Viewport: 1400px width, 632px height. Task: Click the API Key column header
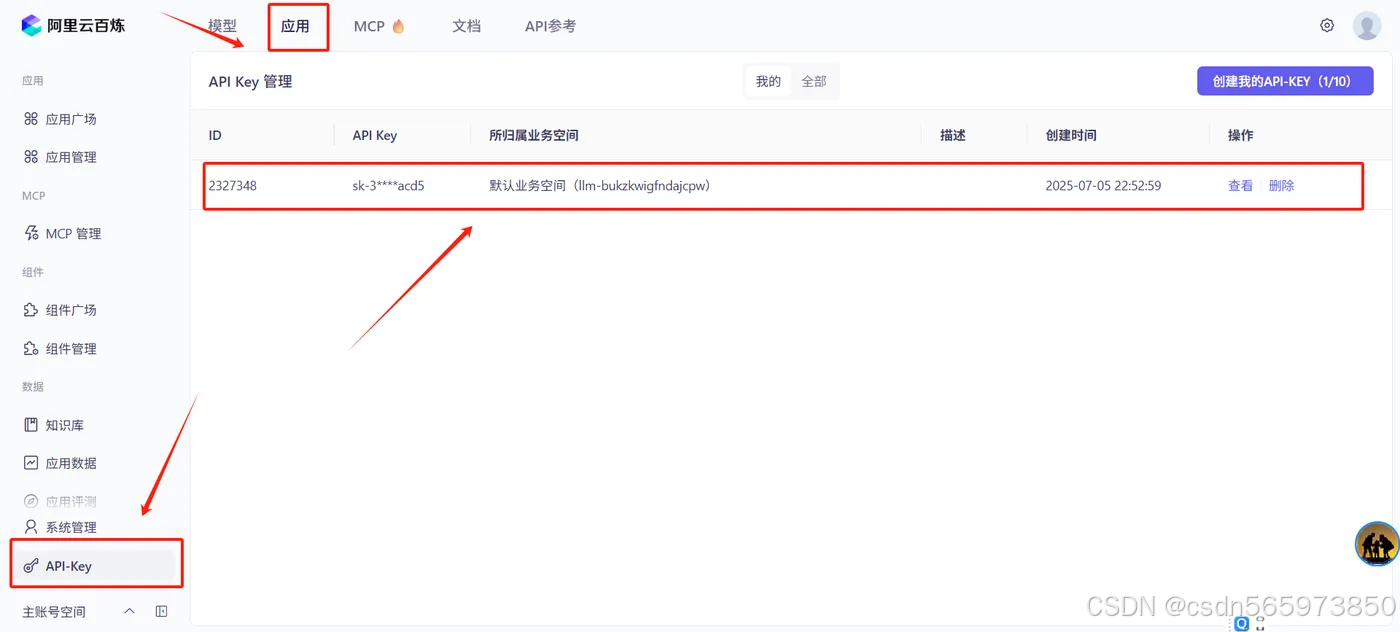tap(375, 135)
